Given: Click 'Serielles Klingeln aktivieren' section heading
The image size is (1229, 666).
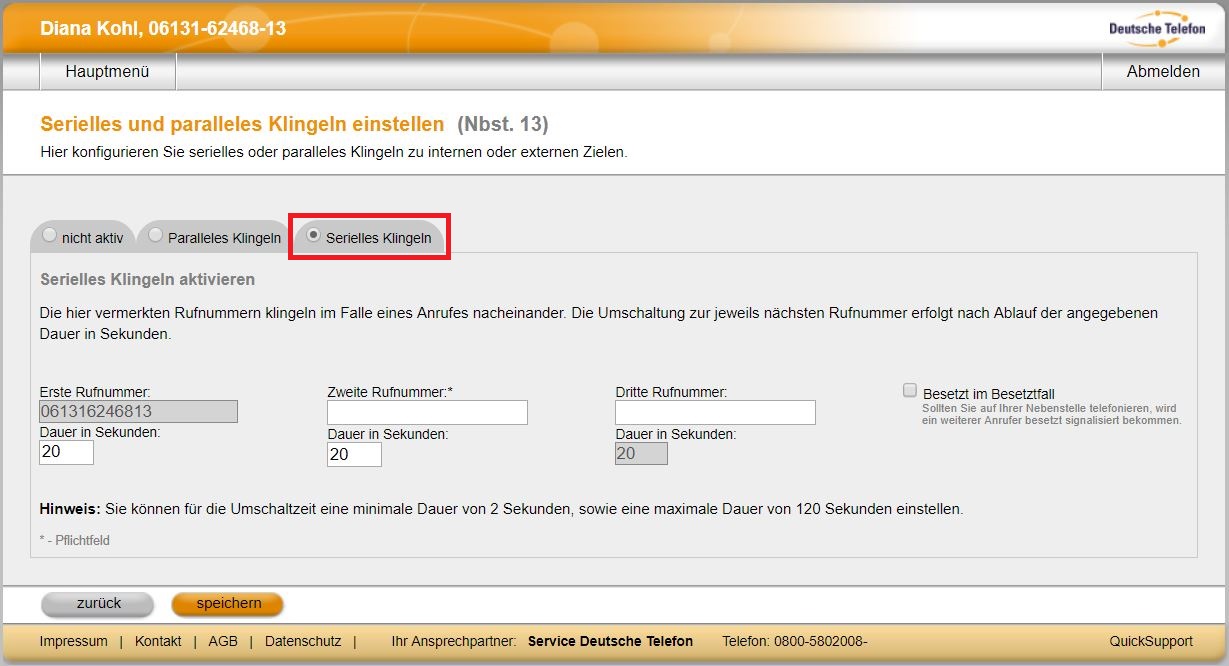Looking at the screenshot, I should click(x=147, y=279).
